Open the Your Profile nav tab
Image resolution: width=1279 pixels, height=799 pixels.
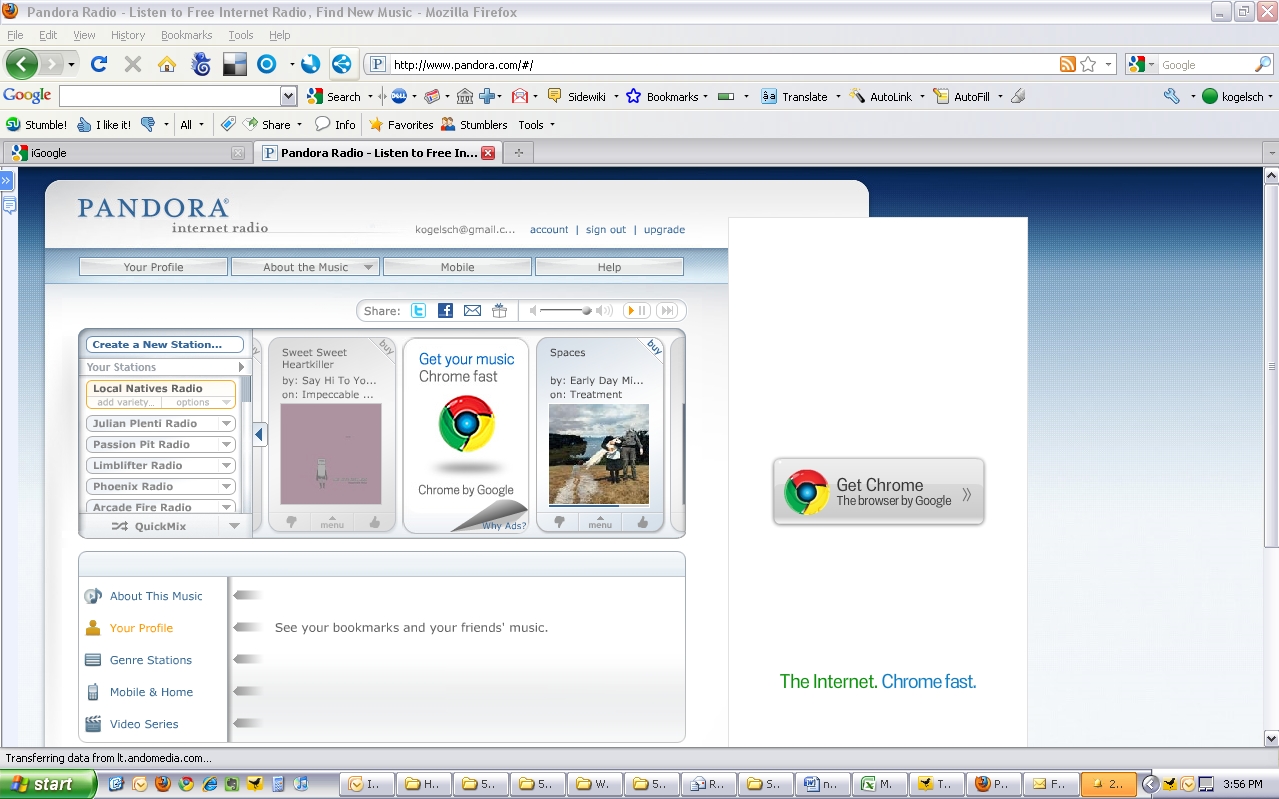pos(153,267)
